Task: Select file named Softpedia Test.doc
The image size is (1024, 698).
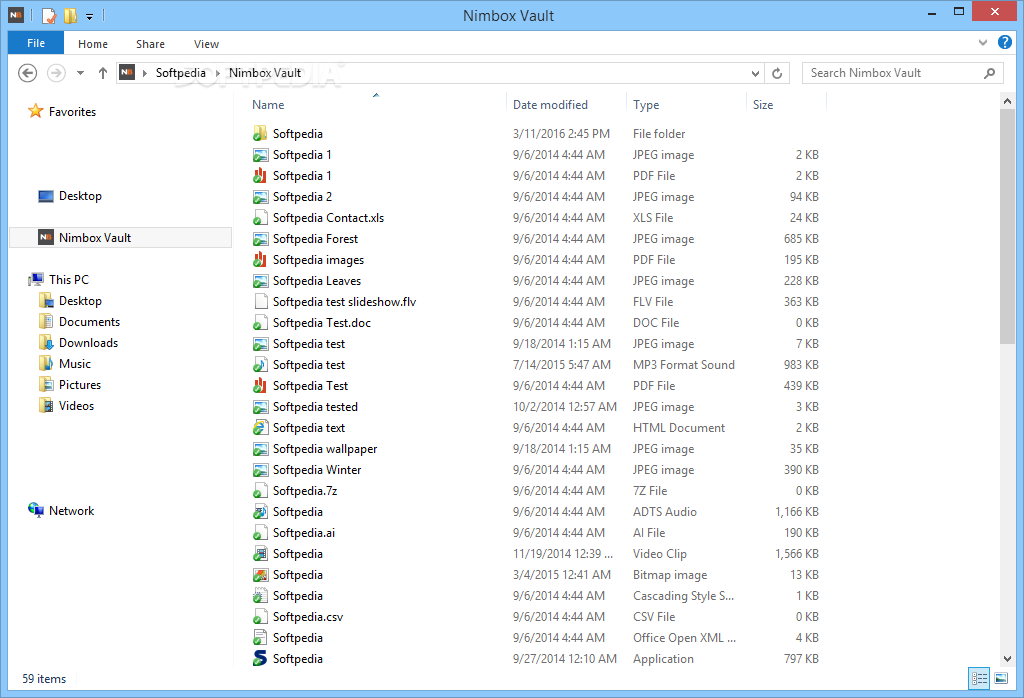Action: (x=321, y=323)
